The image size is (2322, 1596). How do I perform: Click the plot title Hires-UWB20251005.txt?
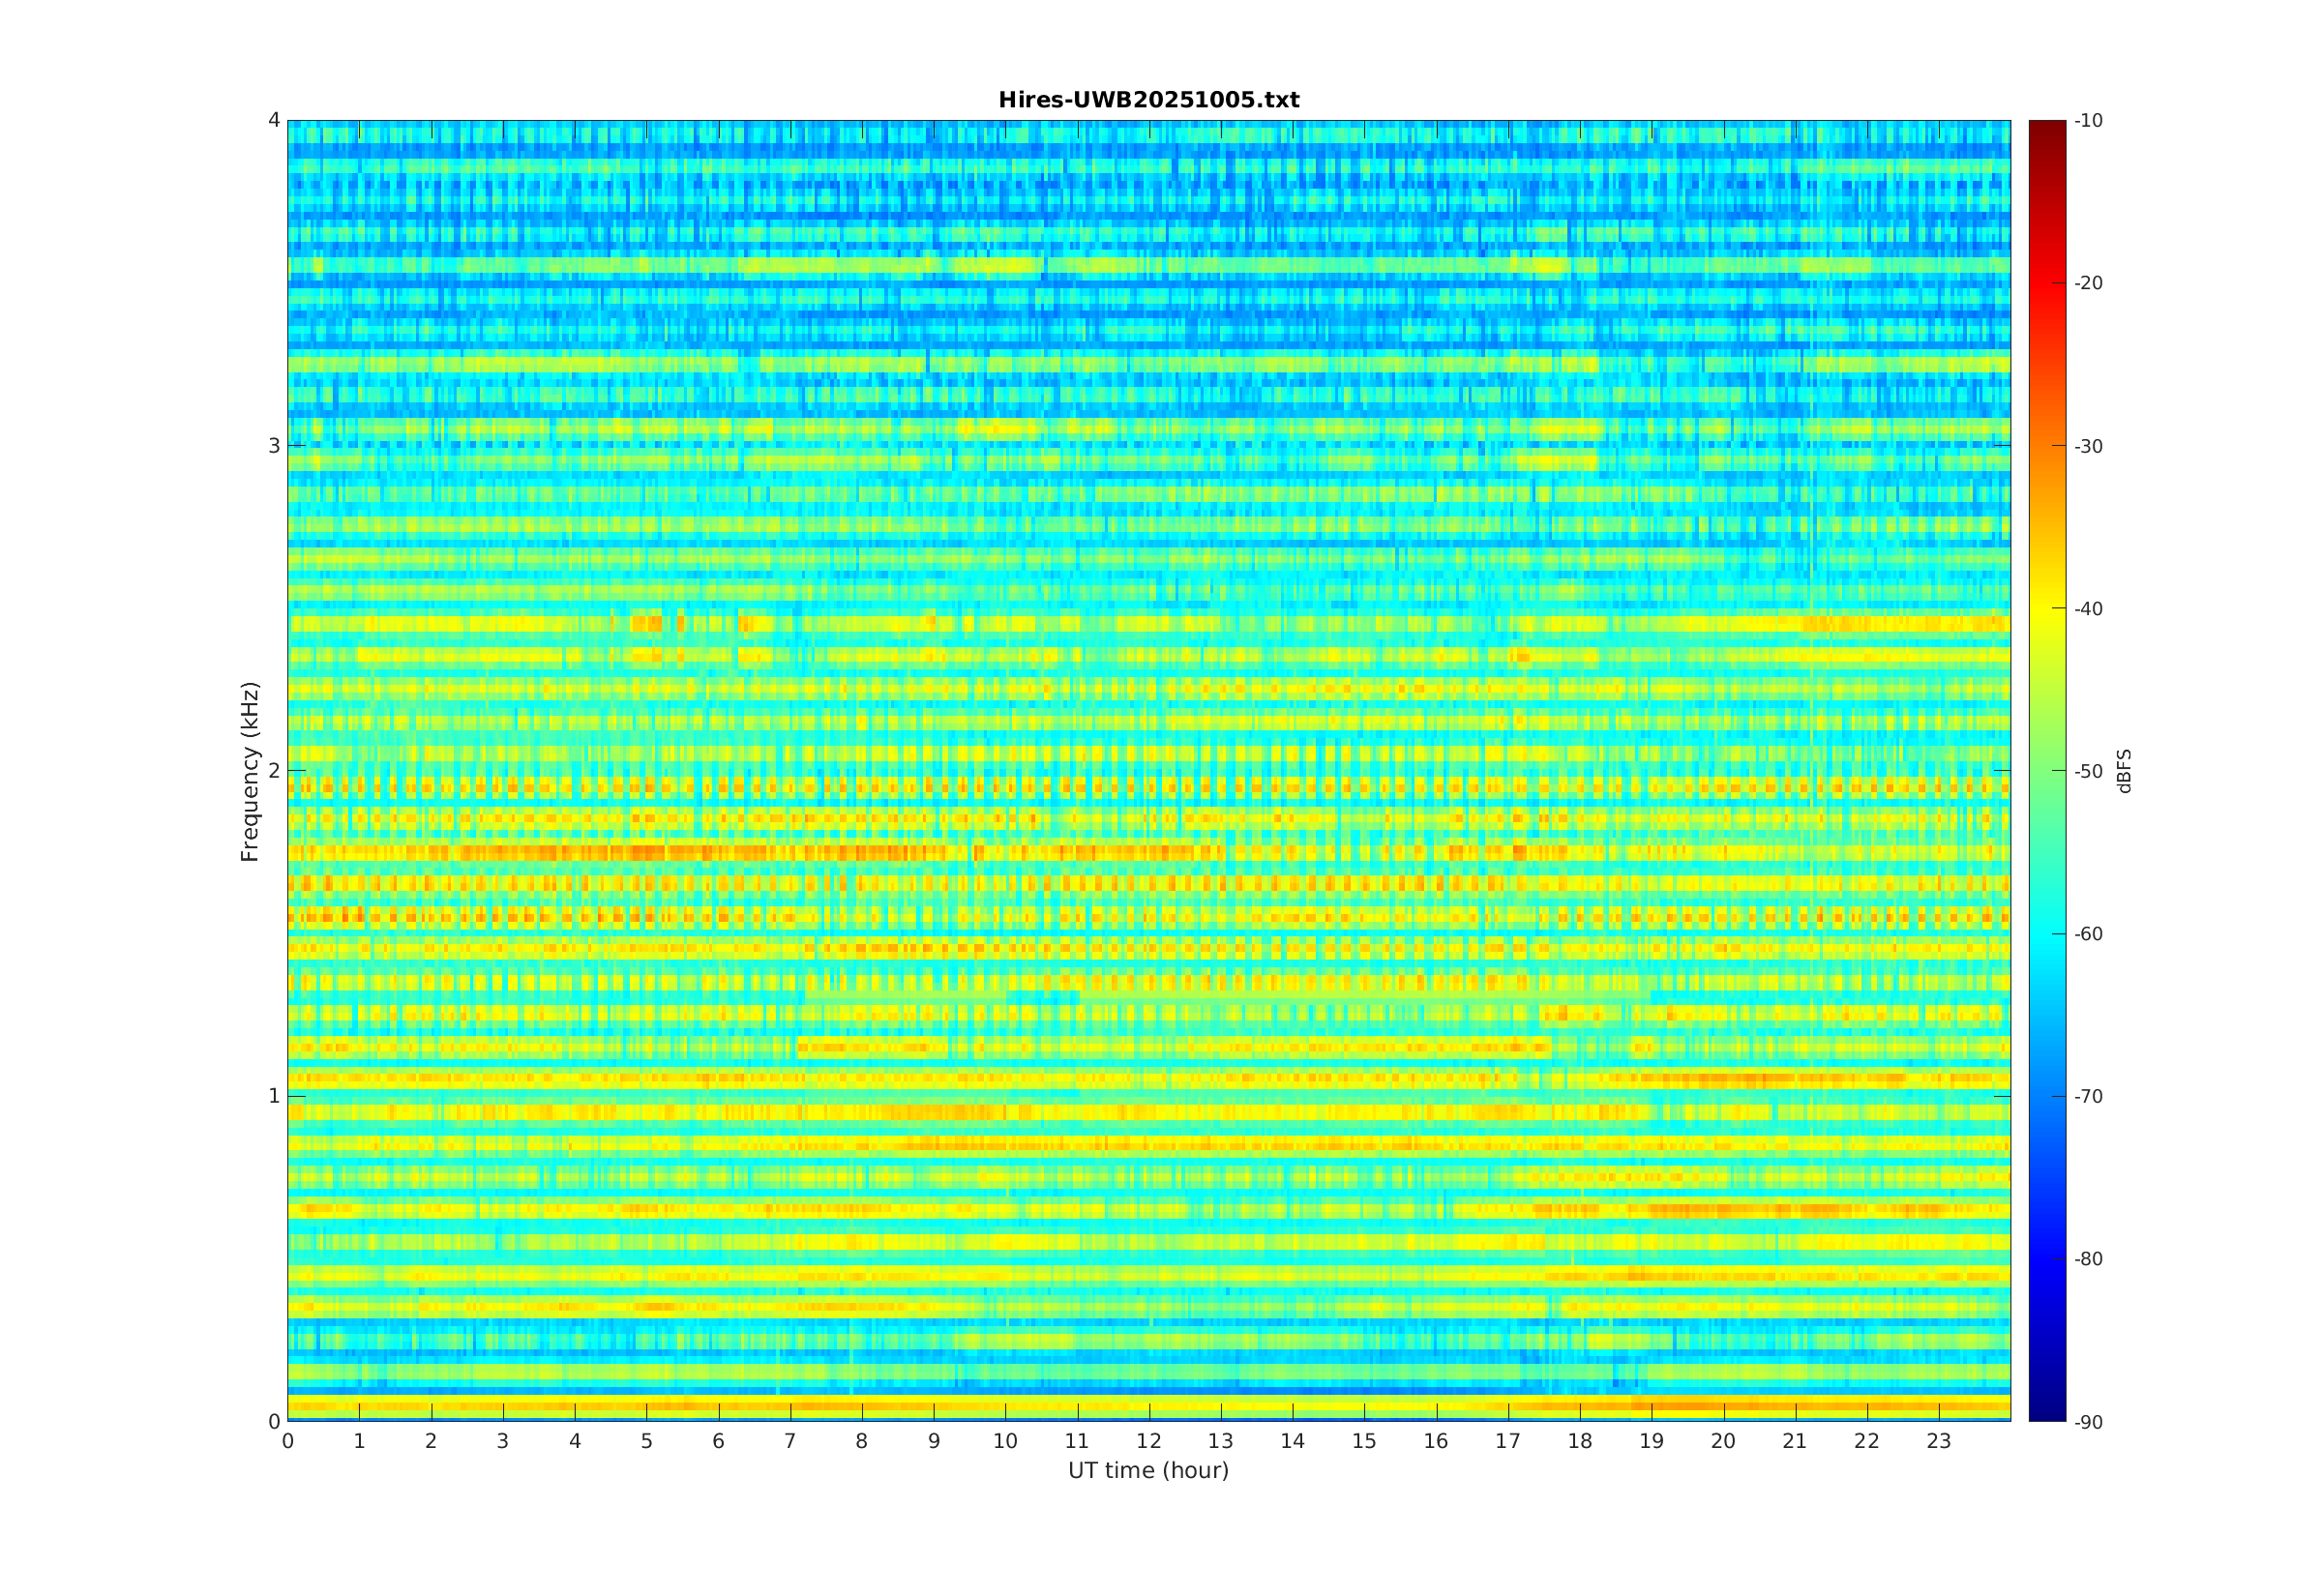click(1148, 100)
